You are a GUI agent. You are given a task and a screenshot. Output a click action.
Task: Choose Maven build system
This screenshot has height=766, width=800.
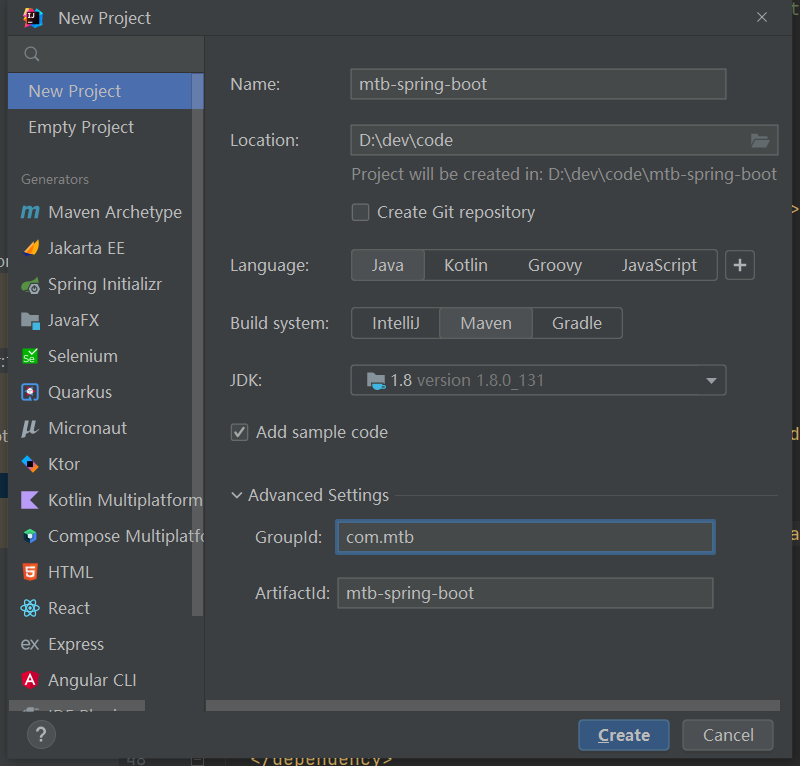coord(486,323)
